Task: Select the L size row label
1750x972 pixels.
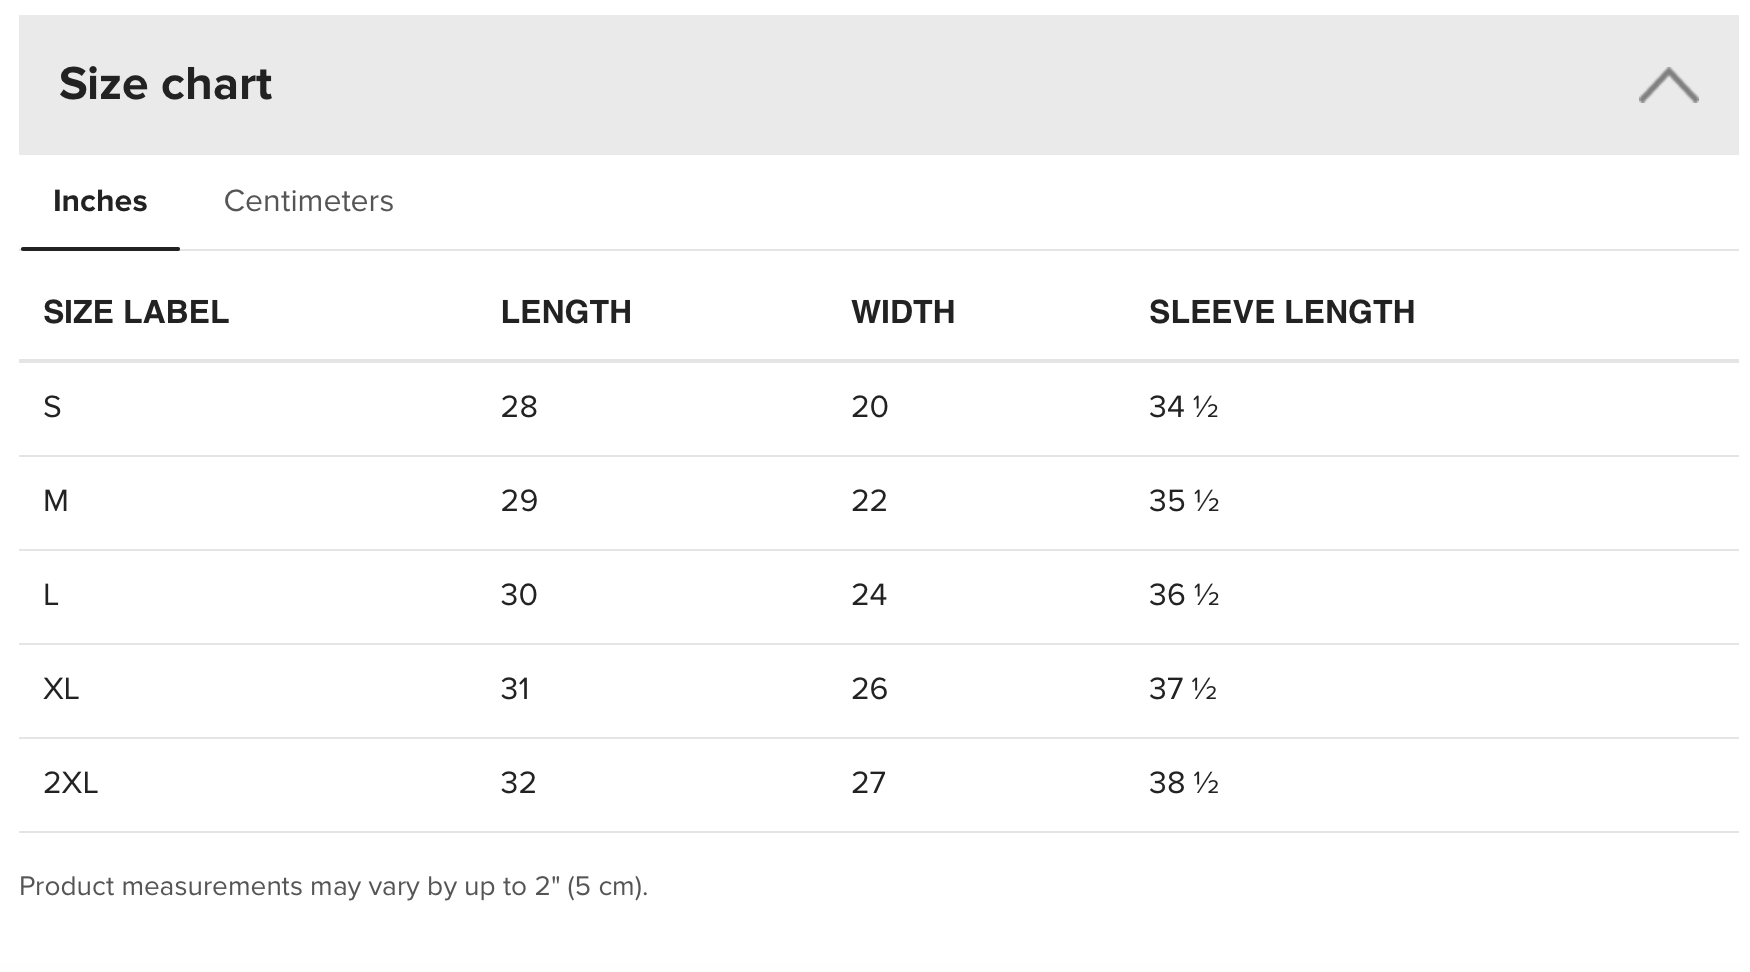Action: 51,595
